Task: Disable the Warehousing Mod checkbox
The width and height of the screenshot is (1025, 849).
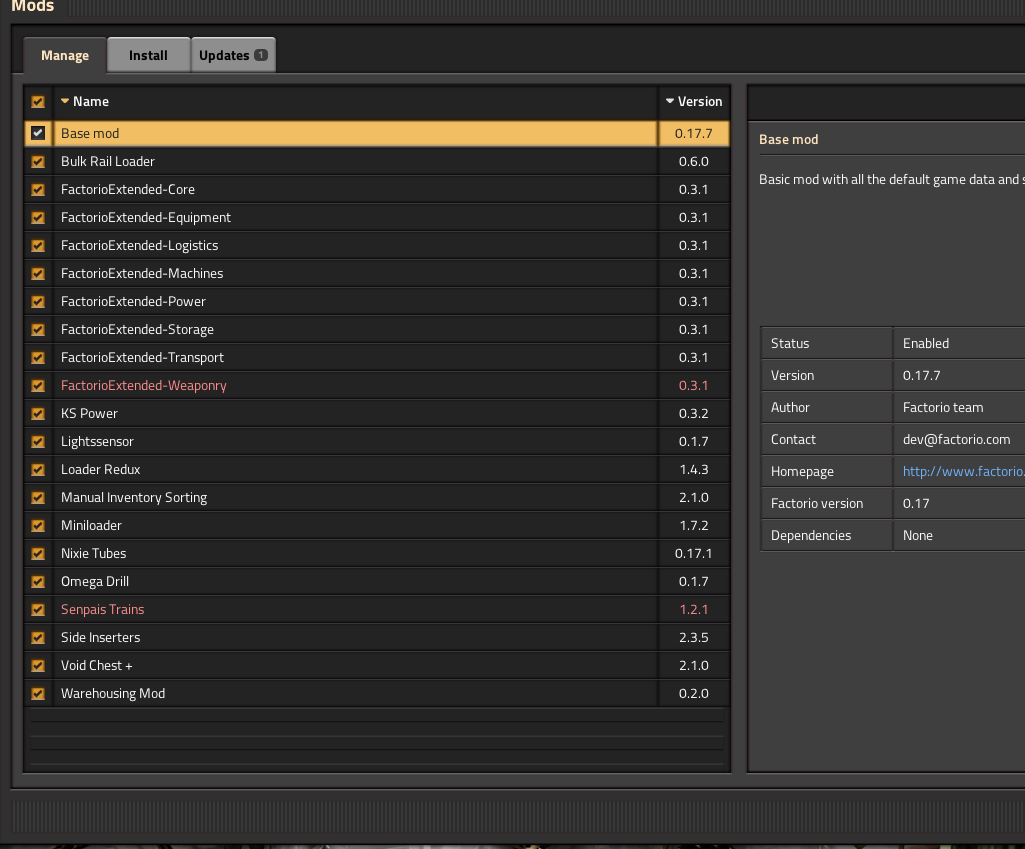Action: coord(38,694)
